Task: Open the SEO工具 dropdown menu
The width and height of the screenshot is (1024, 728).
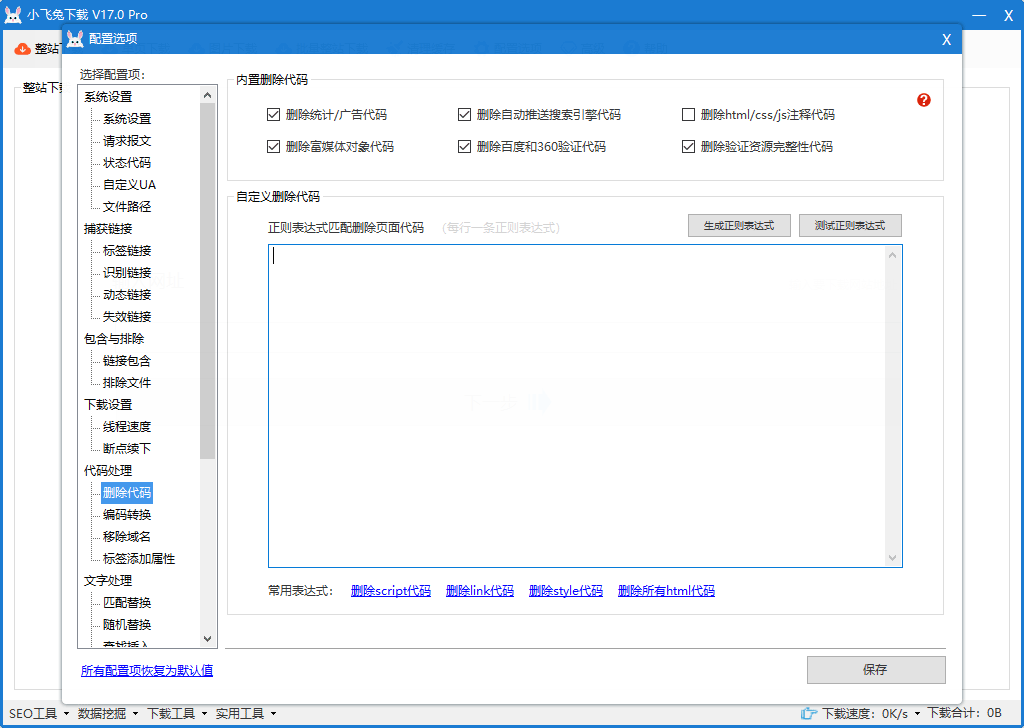Action: [38, 713]
